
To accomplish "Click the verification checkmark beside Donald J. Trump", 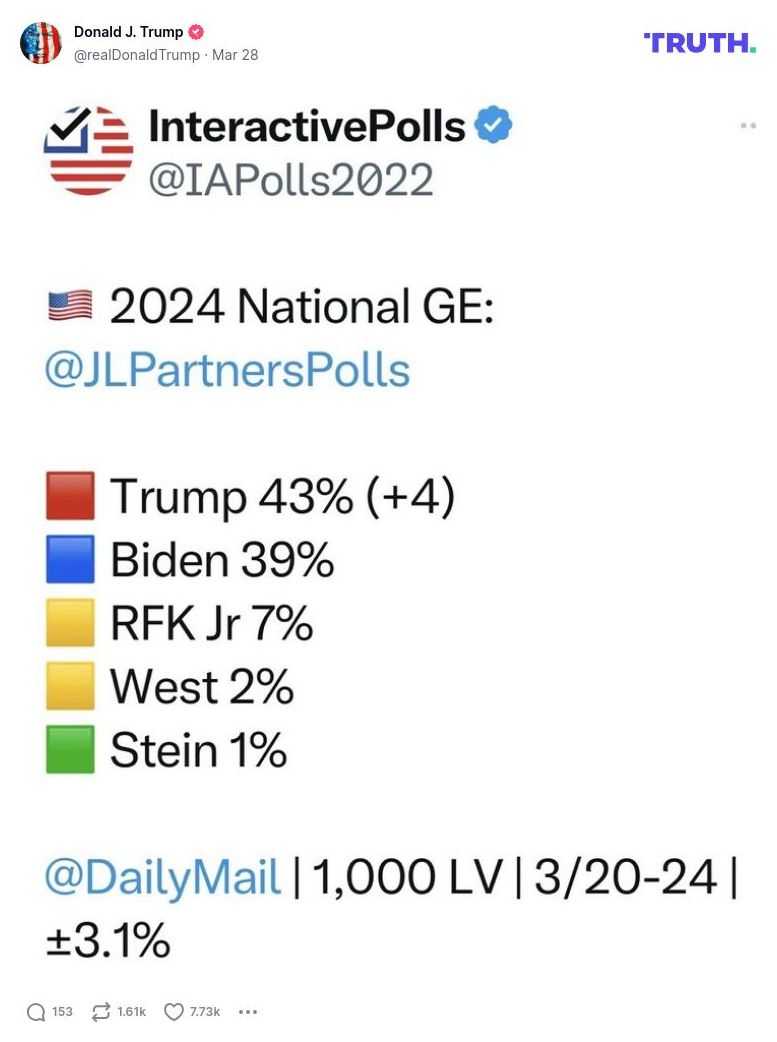I will click(196, 31).
